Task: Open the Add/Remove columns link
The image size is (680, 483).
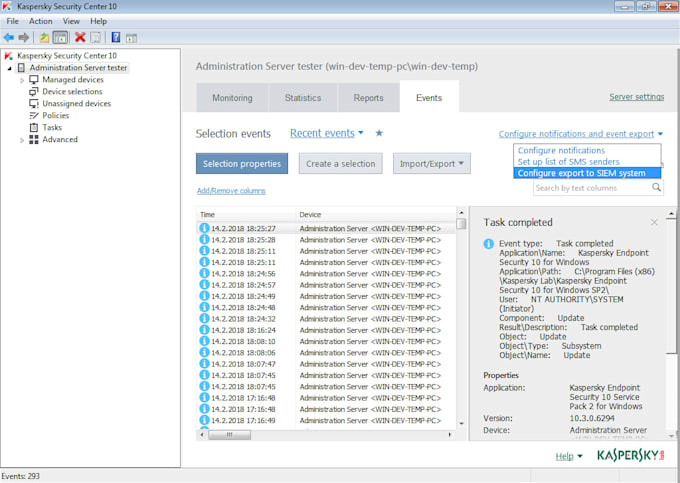Action: [231, 191]
